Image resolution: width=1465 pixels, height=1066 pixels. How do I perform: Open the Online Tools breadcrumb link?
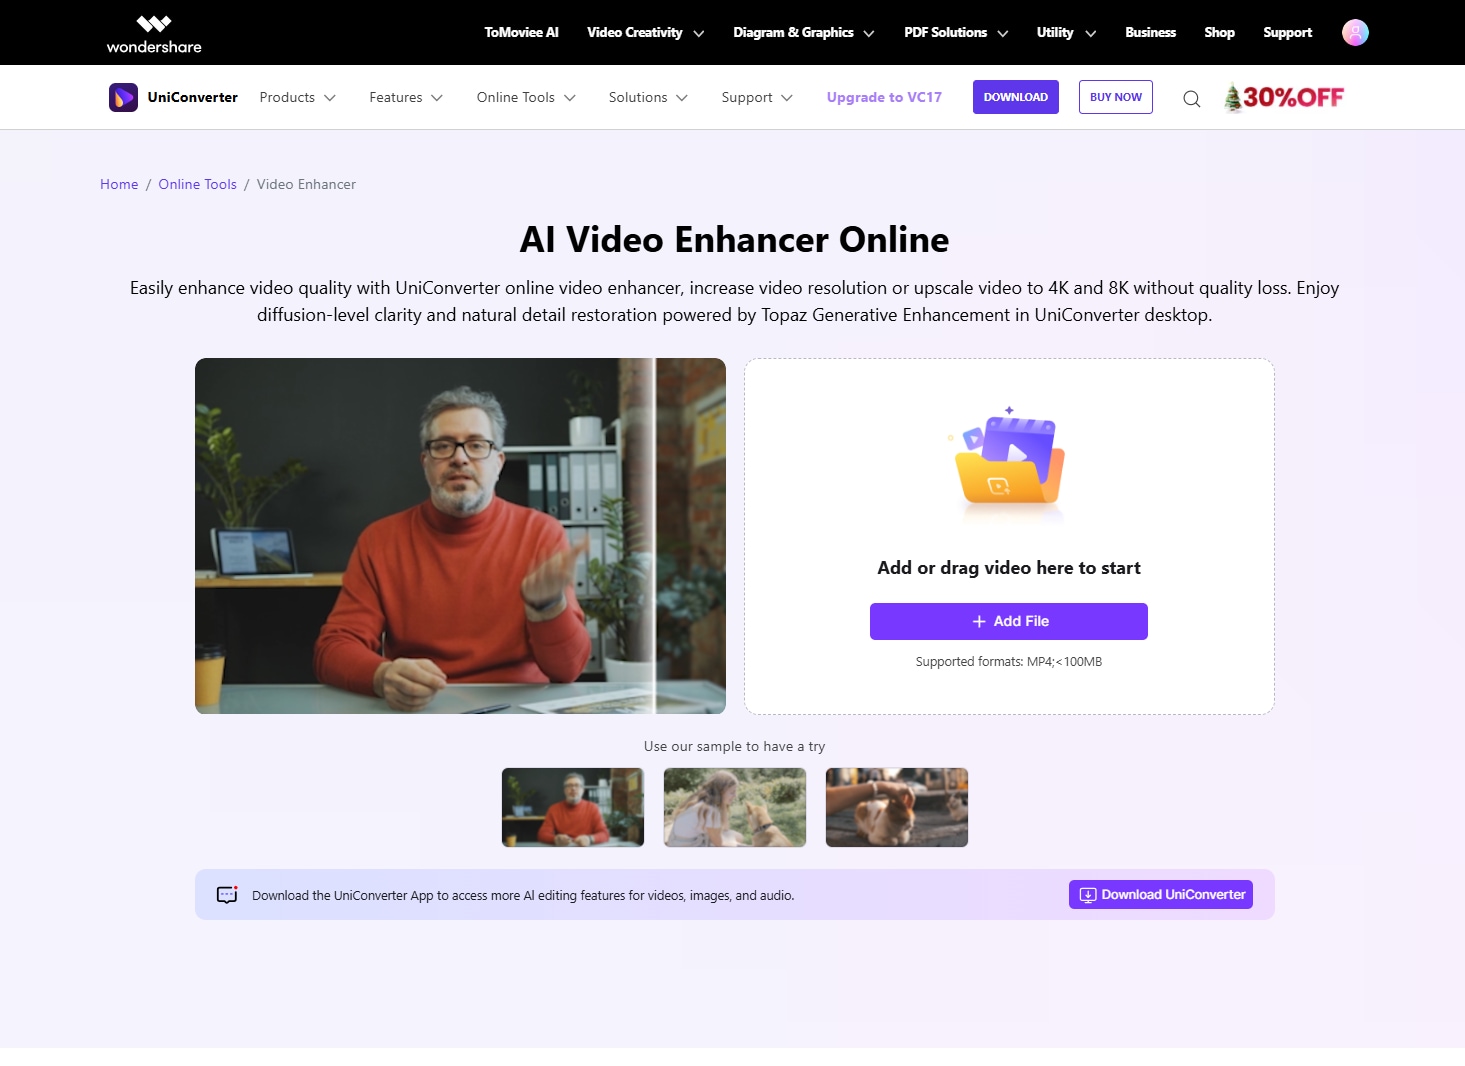click(x=197, y=184)
